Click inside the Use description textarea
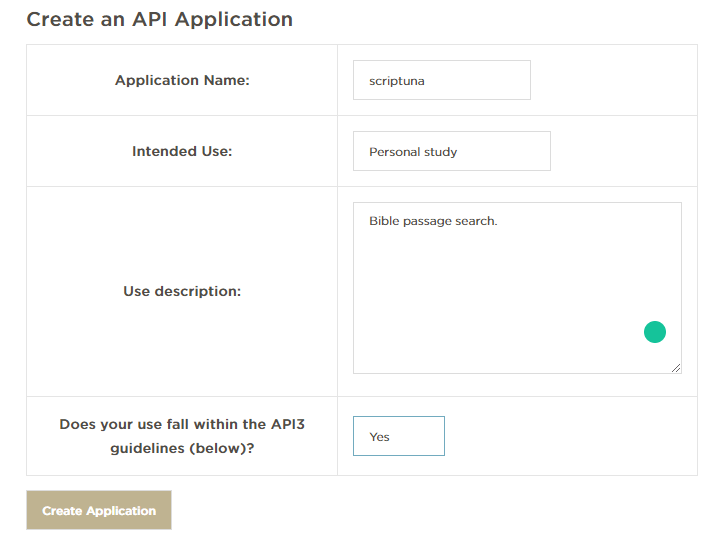714x545 pixels. point(517,288)
